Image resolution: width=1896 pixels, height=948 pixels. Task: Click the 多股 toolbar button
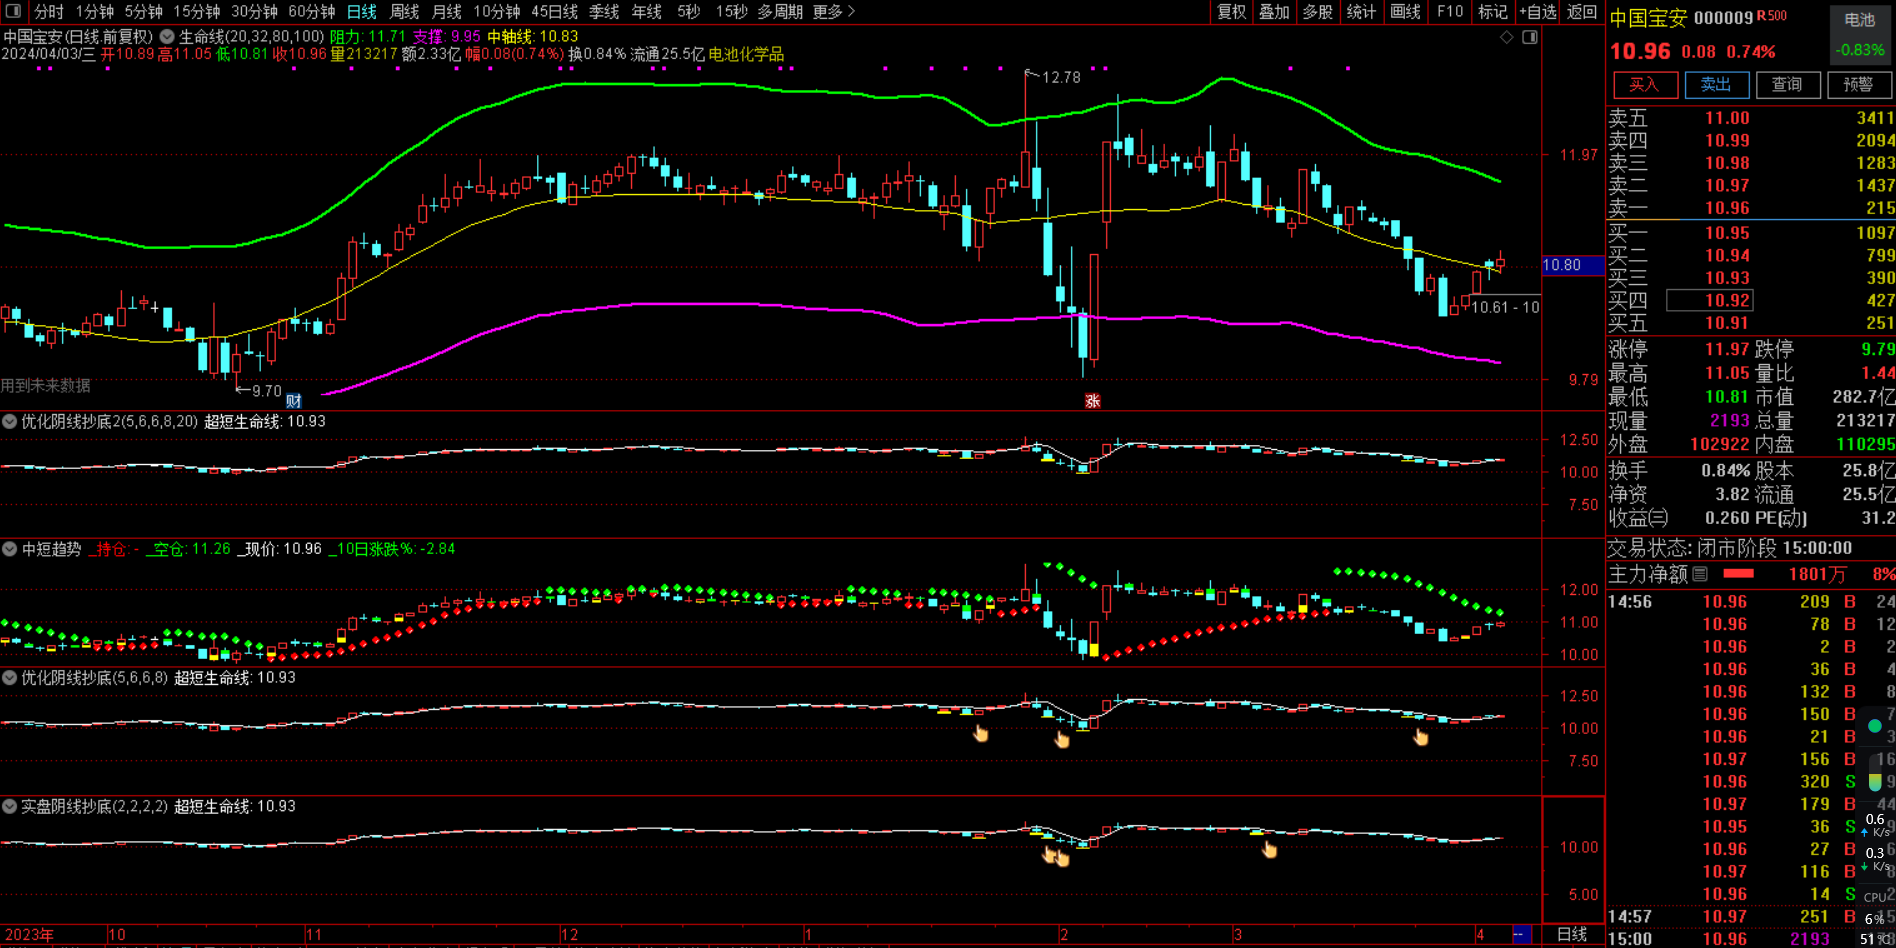1318,11
